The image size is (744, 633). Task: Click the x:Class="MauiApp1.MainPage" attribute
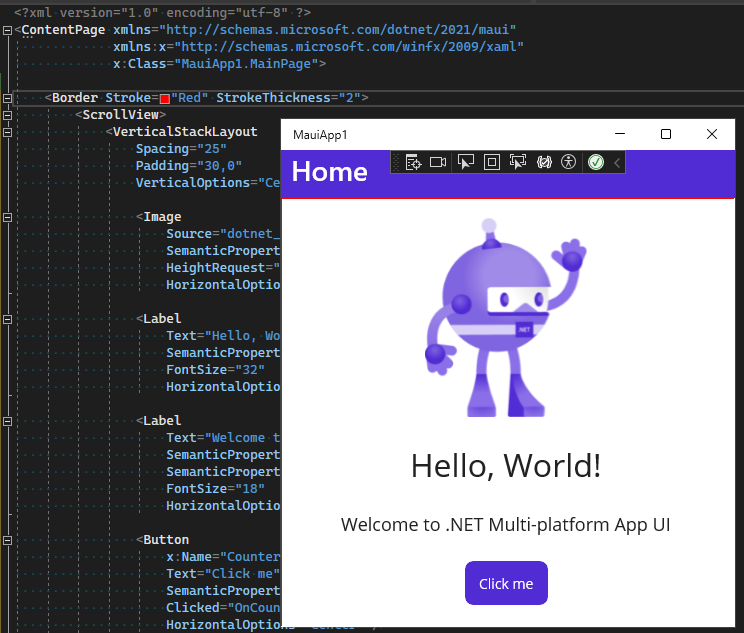point(215,64)
